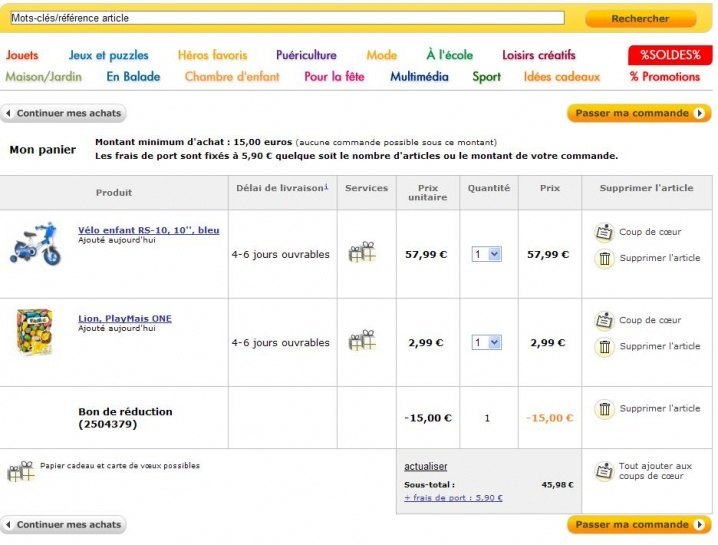
Task: Open the frais de port link
Action: point(453,498)
